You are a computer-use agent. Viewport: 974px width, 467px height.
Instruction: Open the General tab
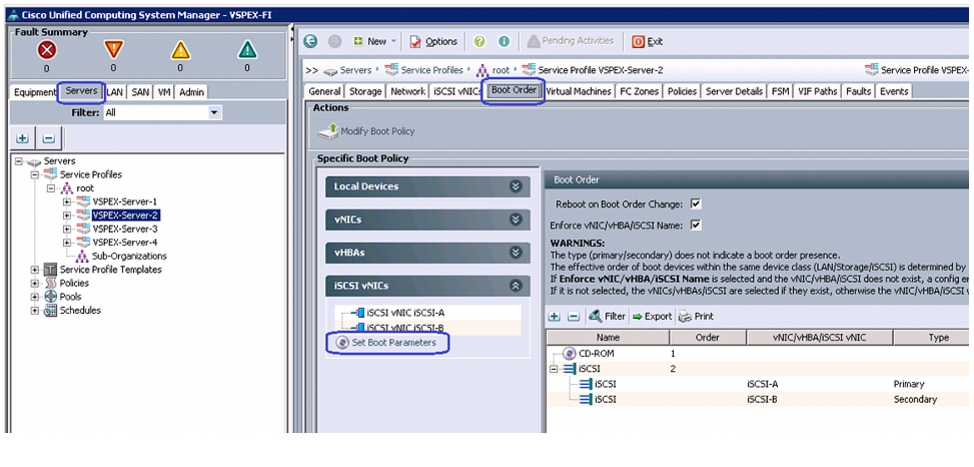tap(325, 91)
